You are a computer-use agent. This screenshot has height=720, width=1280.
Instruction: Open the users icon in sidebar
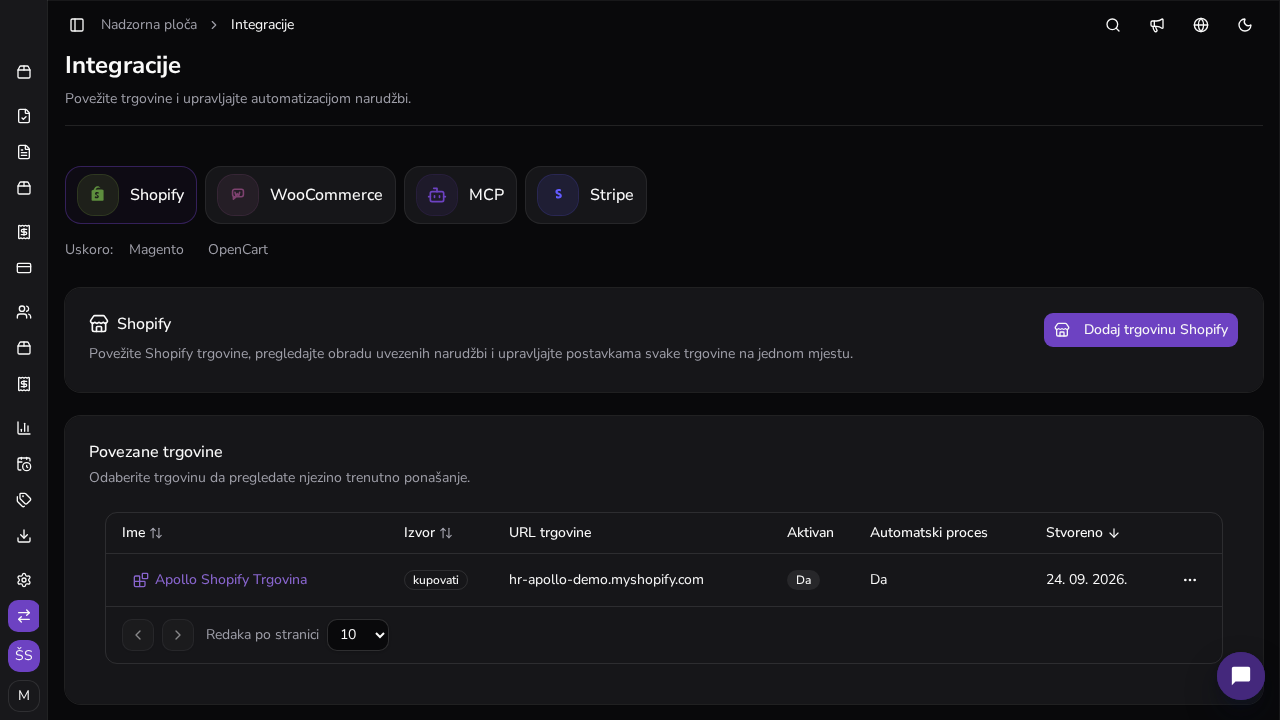click(x=24, y=312)
